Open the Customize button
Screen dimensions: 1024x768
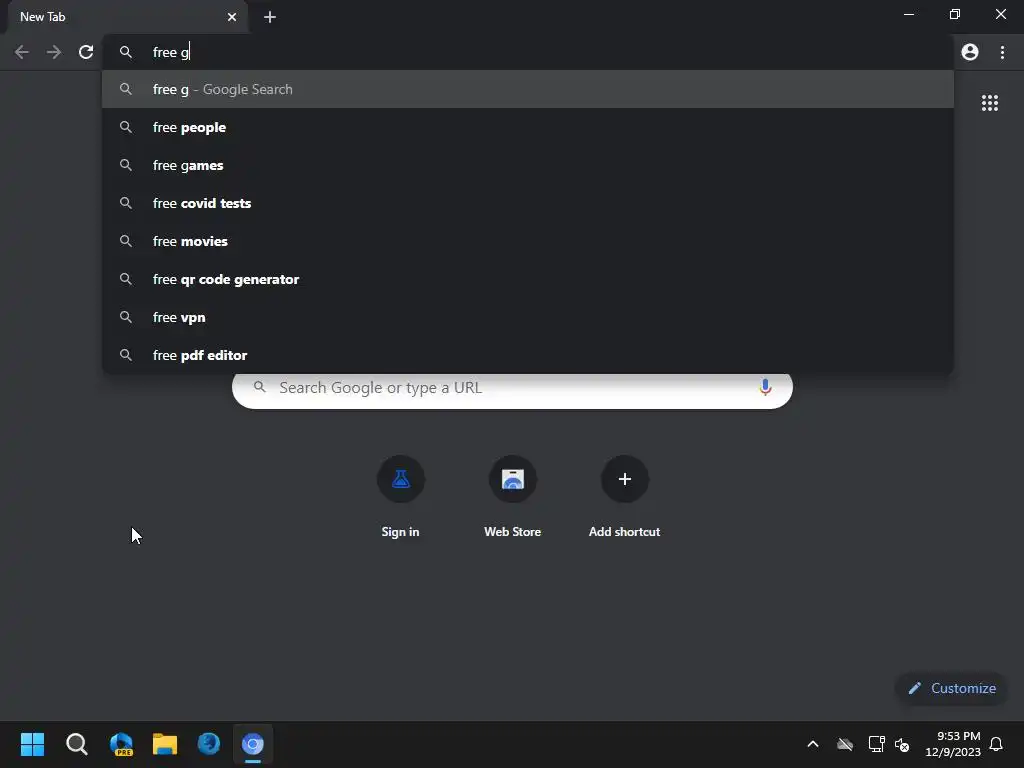952,688
